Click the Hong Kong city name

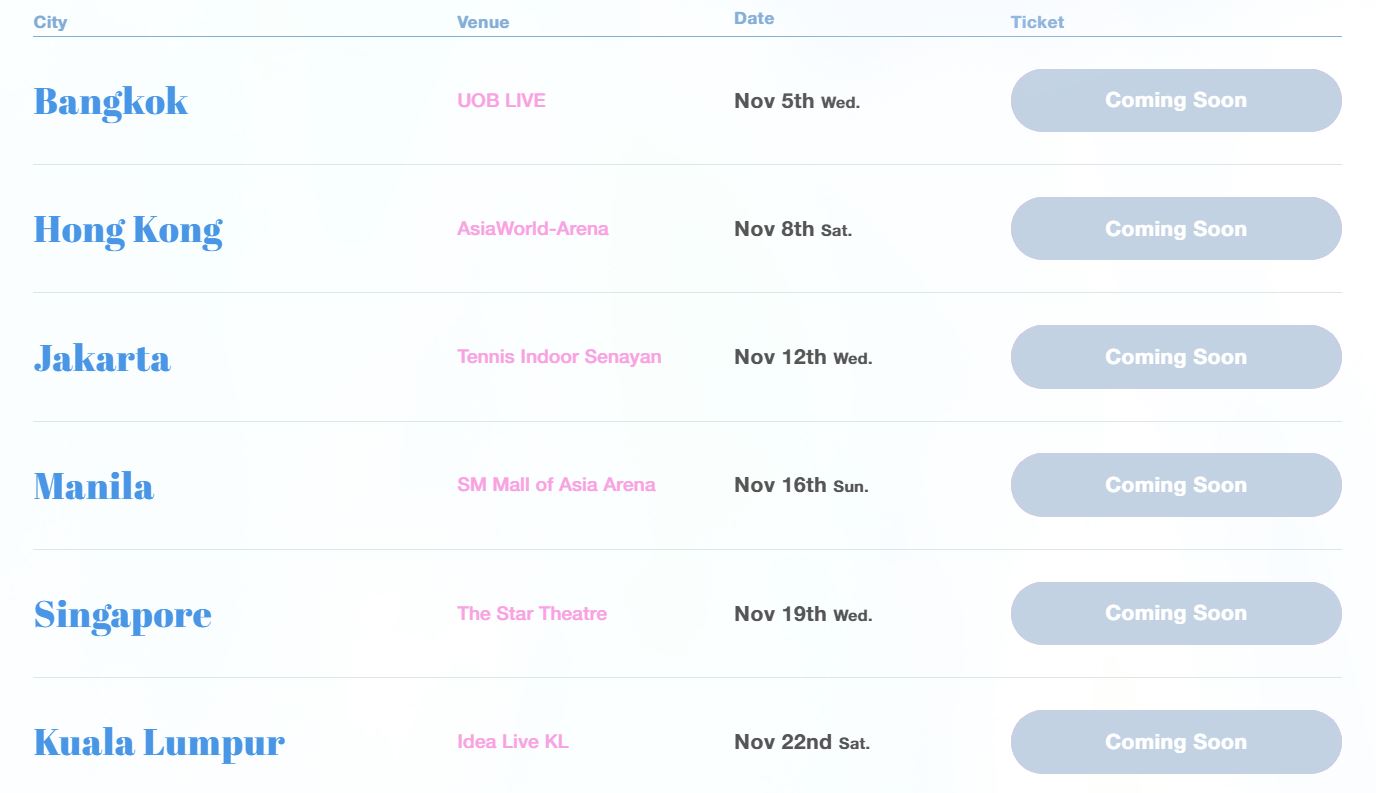tap(128, 230)
